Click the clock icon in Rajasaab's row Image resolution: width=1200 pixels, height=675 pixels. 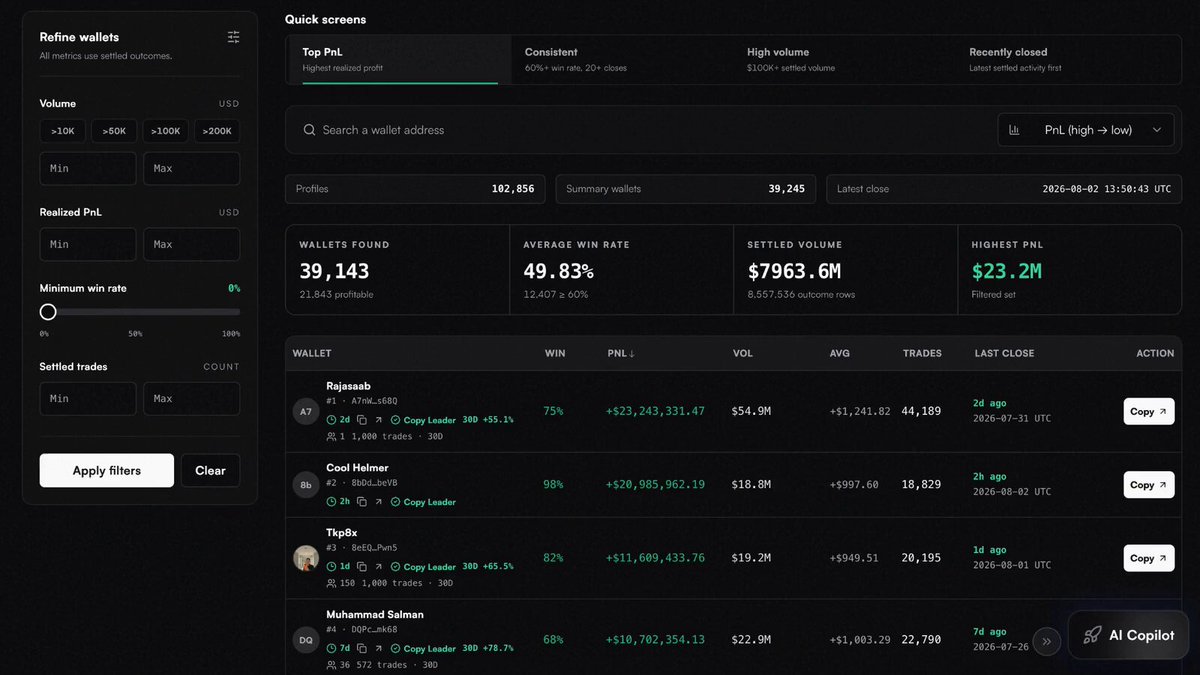332,420
